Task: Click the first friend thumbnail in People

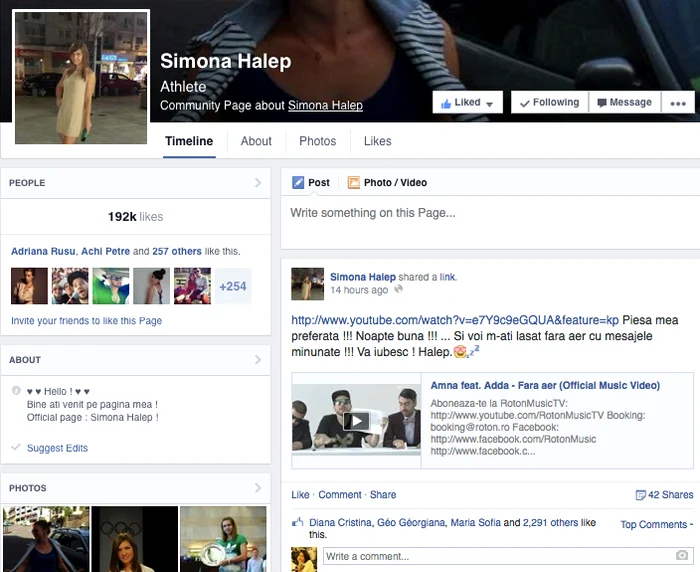Action: 29,286
